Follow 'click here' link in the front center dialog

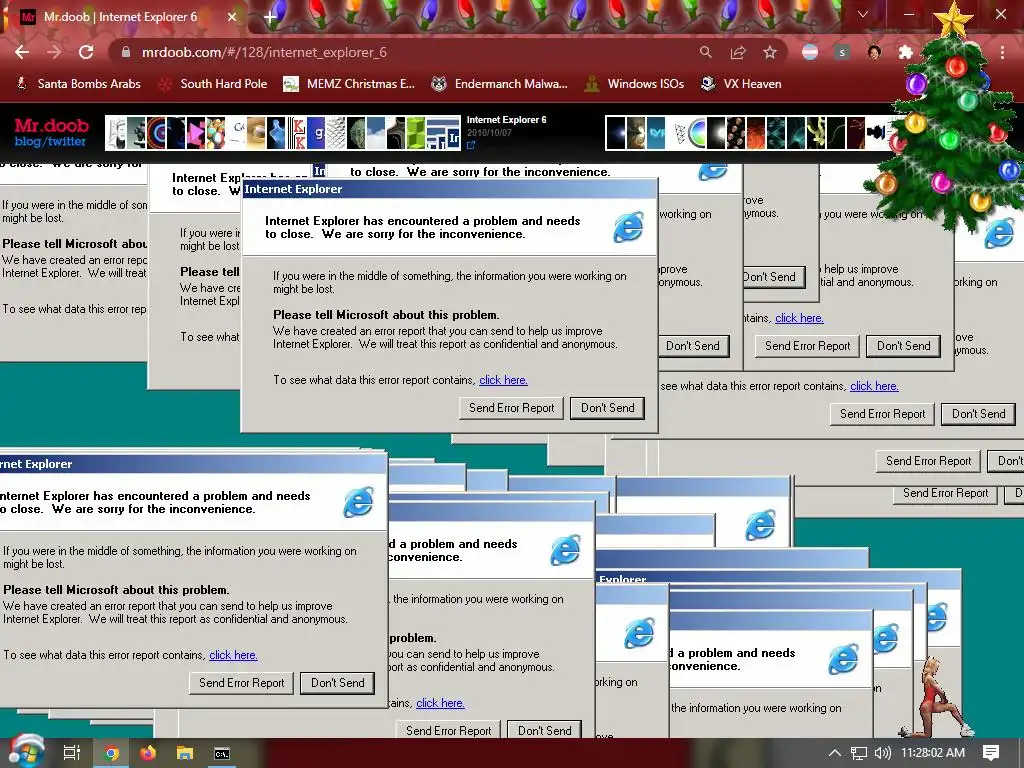point(503,380)
